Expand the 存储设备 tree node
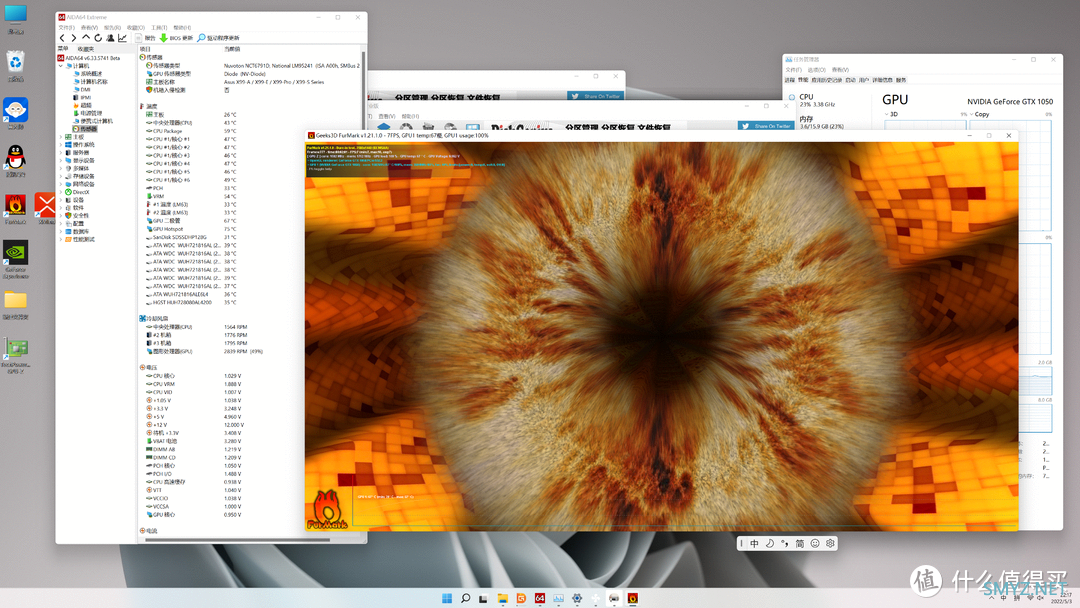Image resolution: width=1080 pixels, height=608 pixels. coord(61,176)
